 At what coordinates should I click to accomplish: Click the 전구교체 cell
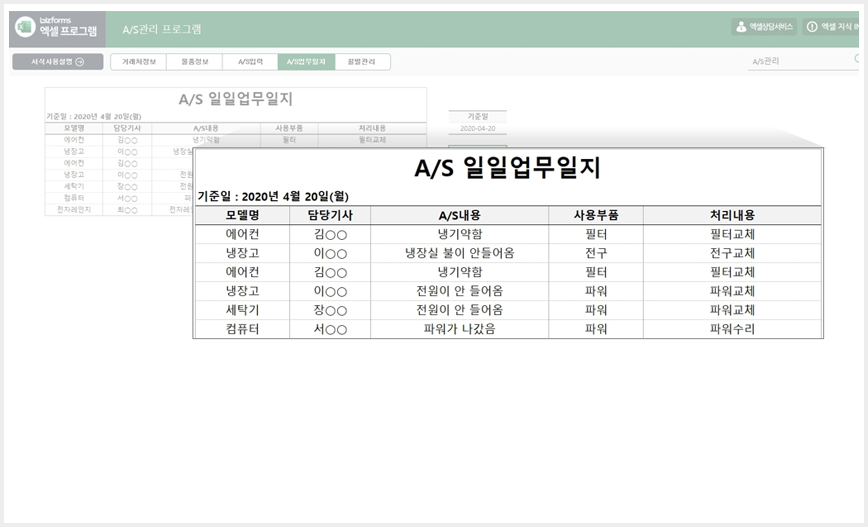coord(732,254)
